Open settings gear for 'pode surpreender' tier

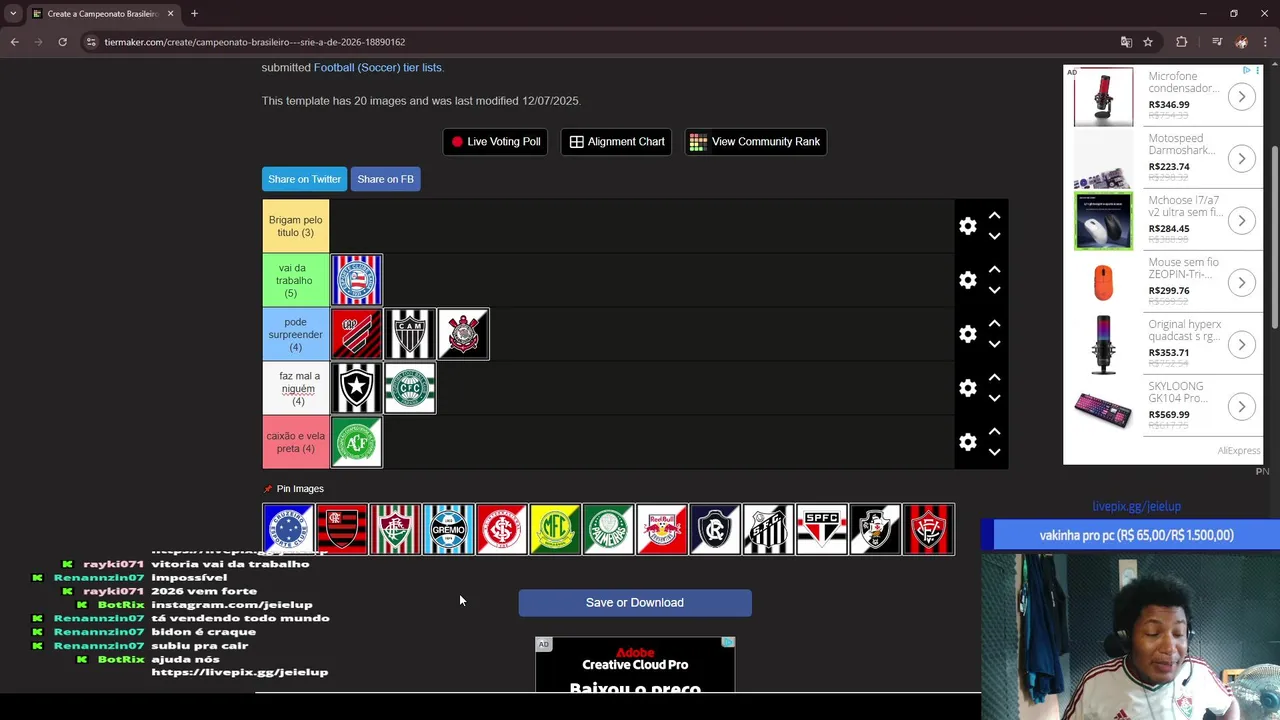tap(967, 334)
